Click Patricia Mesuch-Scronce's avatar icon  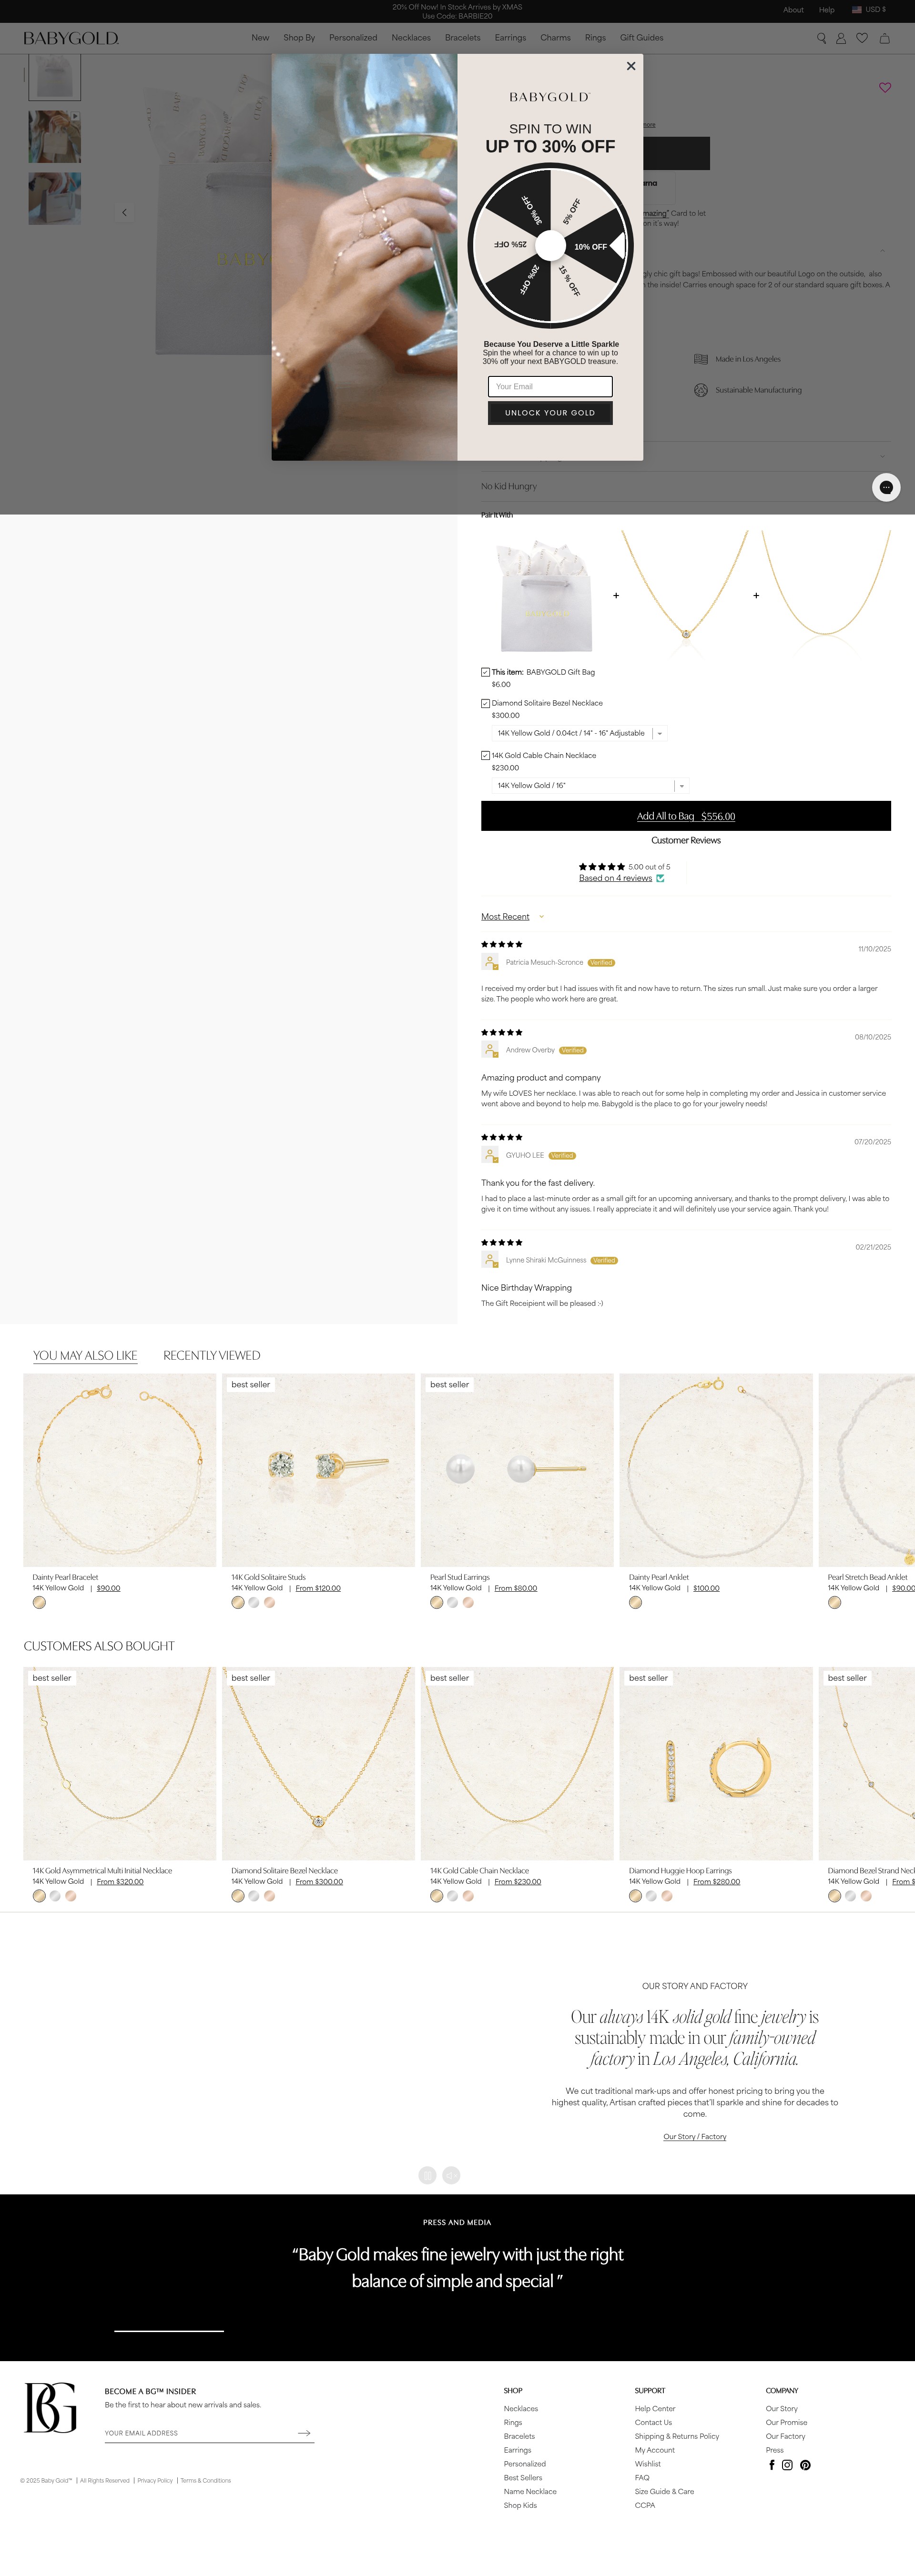[x=490, y=962]
